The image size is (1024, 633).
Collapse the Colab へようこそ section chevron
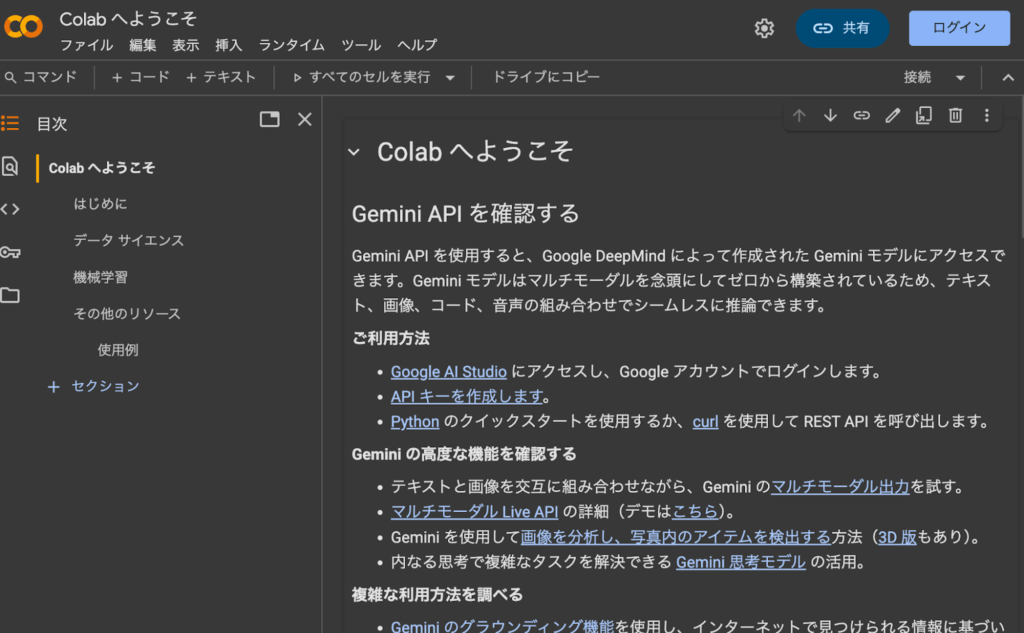[354, 152]
